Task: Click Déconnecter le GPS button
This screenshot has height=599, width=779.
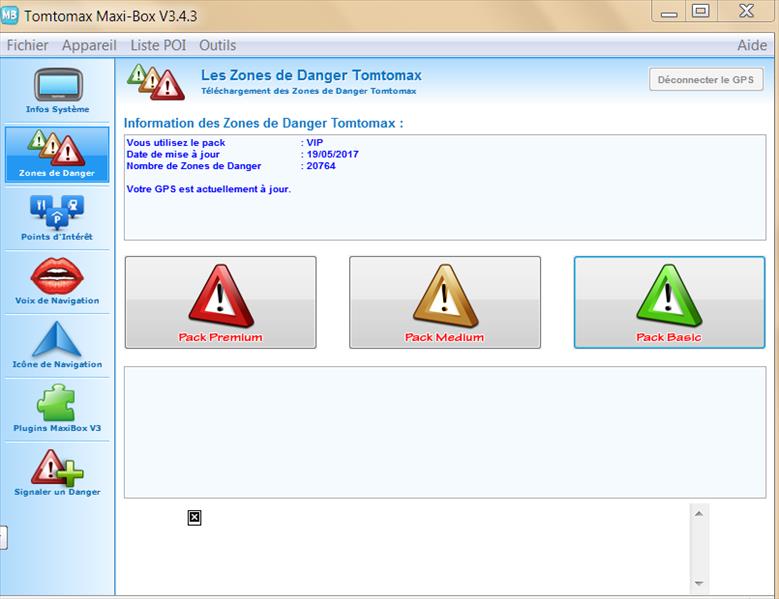Action: click(706, 79)
